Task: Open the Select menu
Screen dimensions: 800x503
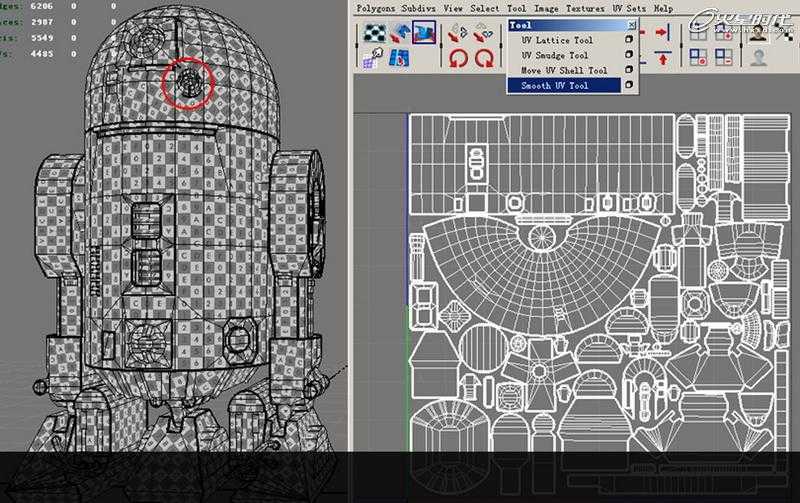Action: (x=485, y=9)
